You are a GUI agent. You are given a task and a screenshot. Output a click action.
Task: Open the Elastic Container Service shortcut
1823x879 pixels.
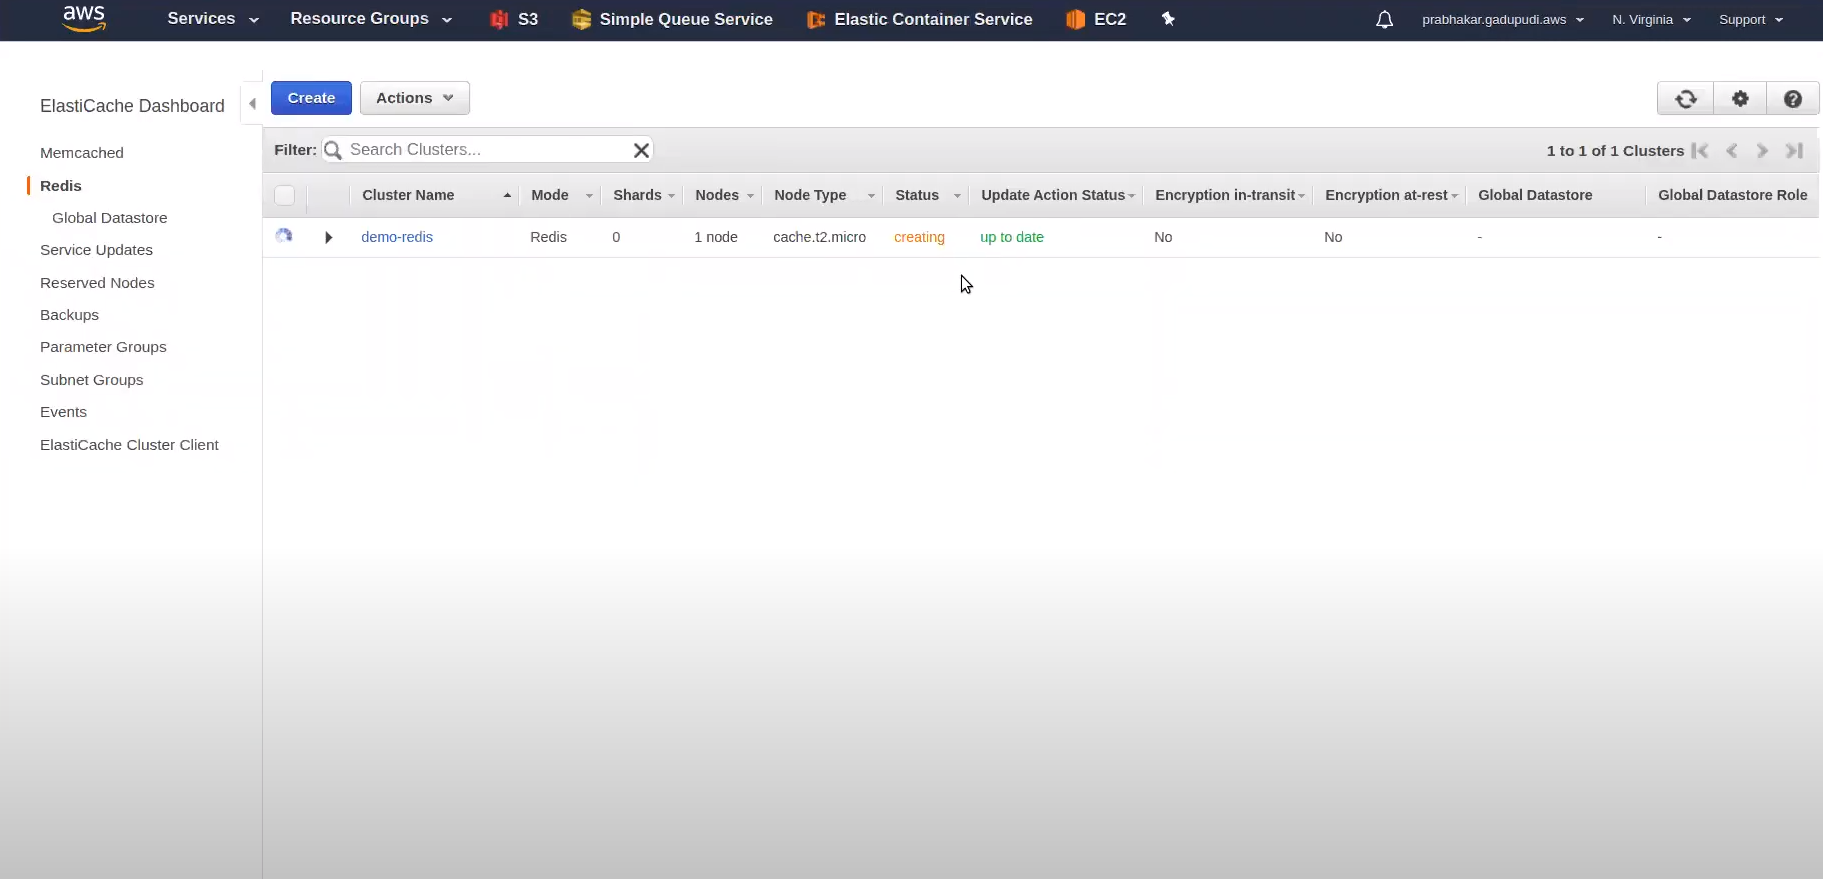(919, 19)
